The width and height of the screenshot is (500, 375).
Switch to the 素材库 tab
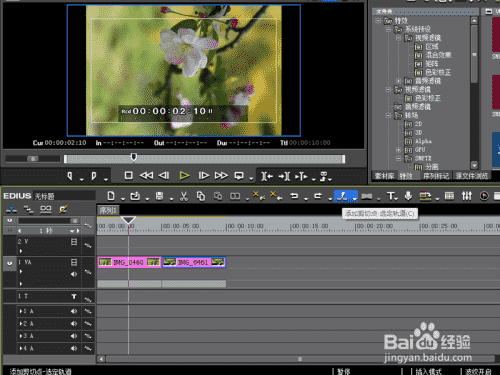tap(384, 176)
